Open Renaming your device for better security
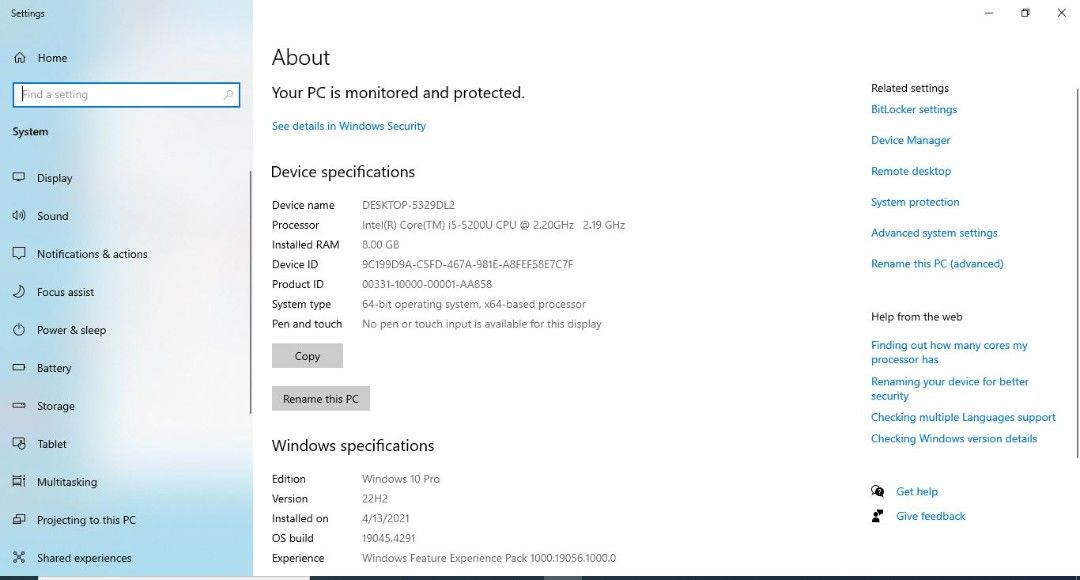 (x=950, y=389)
